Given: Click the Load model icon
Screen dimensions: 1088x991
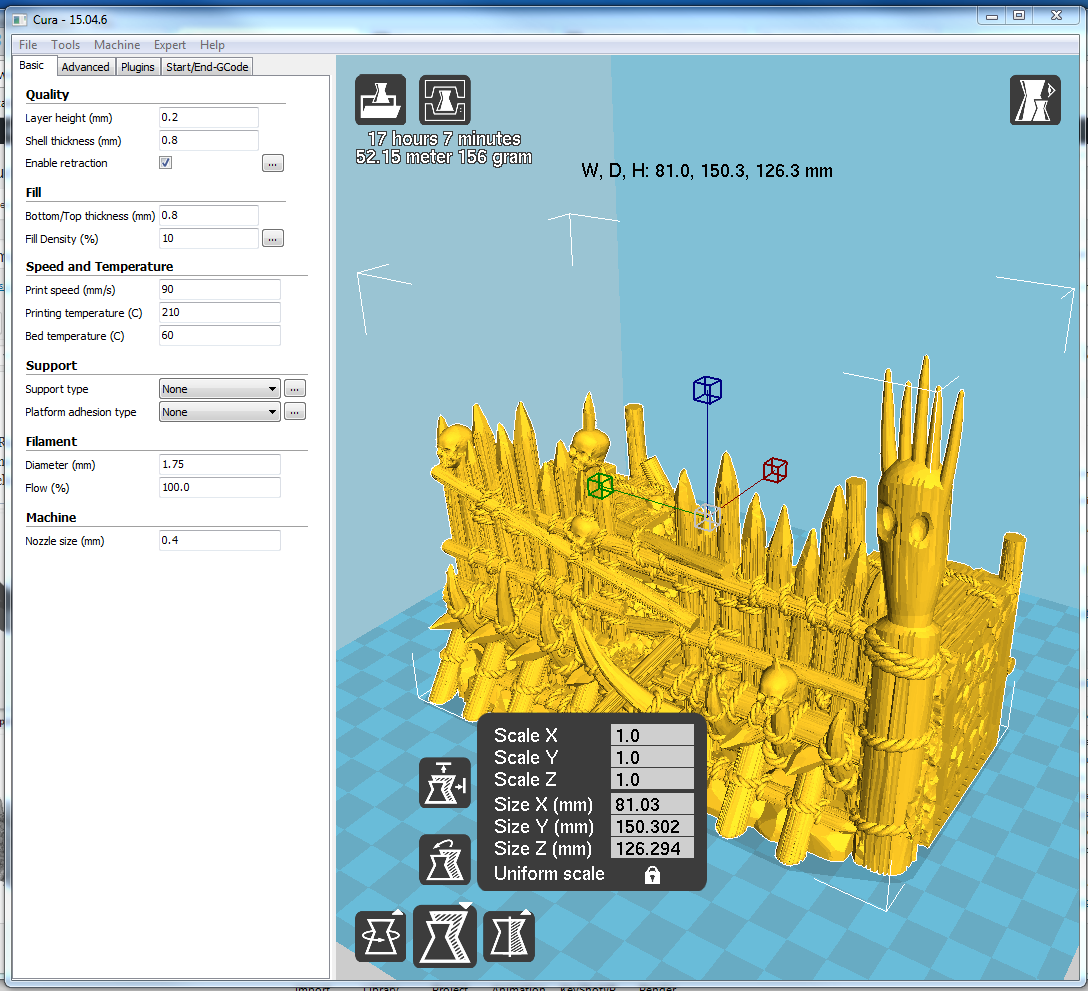Looking at the screenshot, I should coord(380,99).
